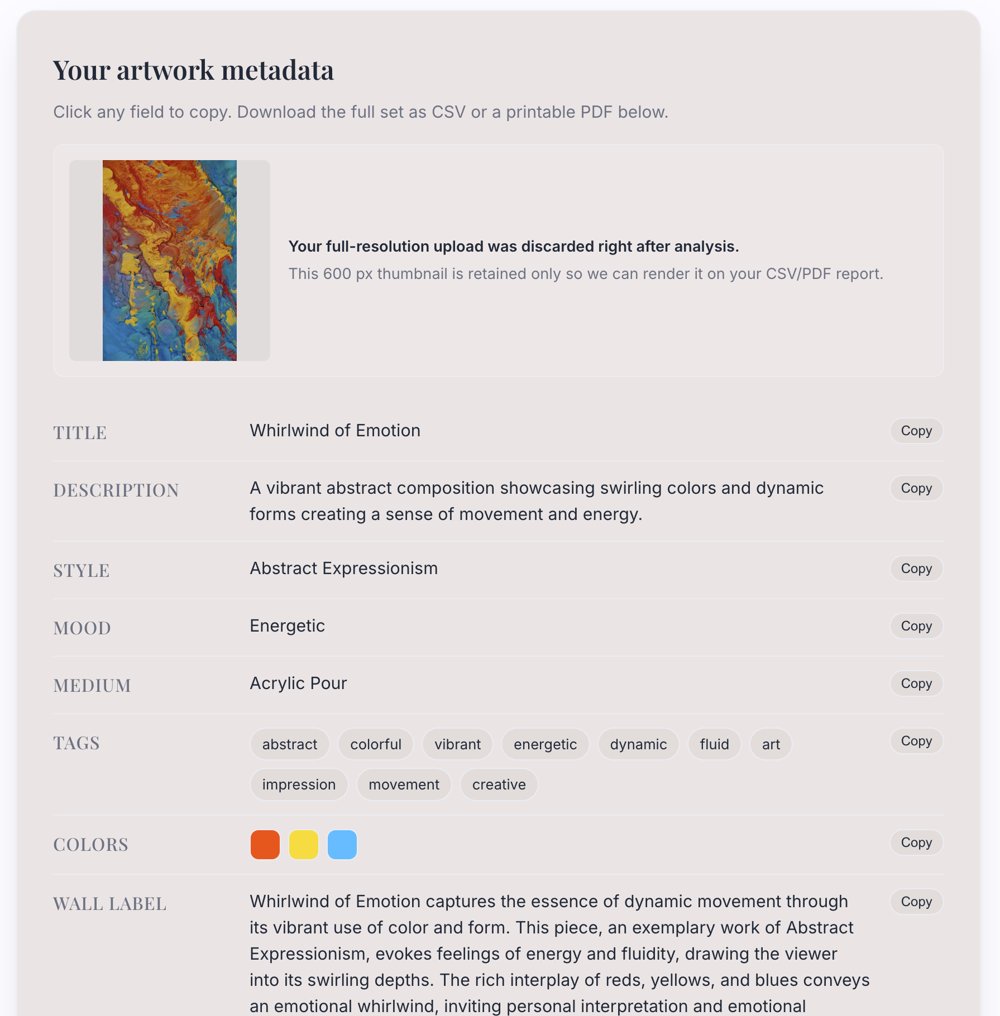The width and height of the screenshot is (1000, 1016).
Task: Click the artwork thumbnail image
Action: (x=170, y=260)
